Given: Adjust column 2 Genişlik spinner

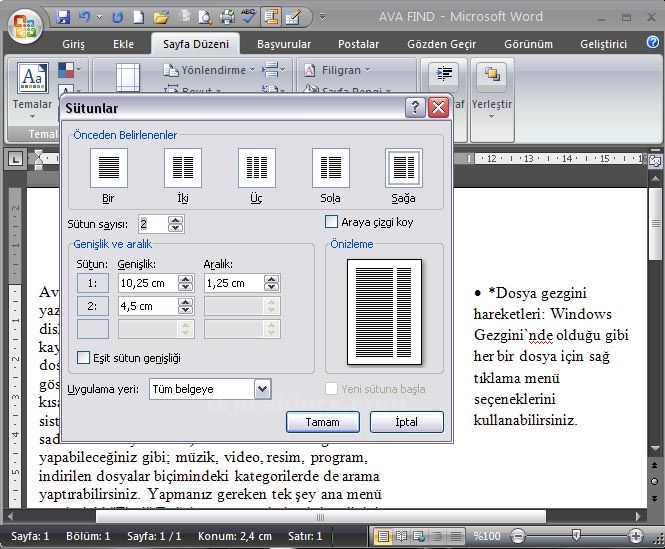Looking at the screenshot, I should pyautogui.click(x=185, y=305).
